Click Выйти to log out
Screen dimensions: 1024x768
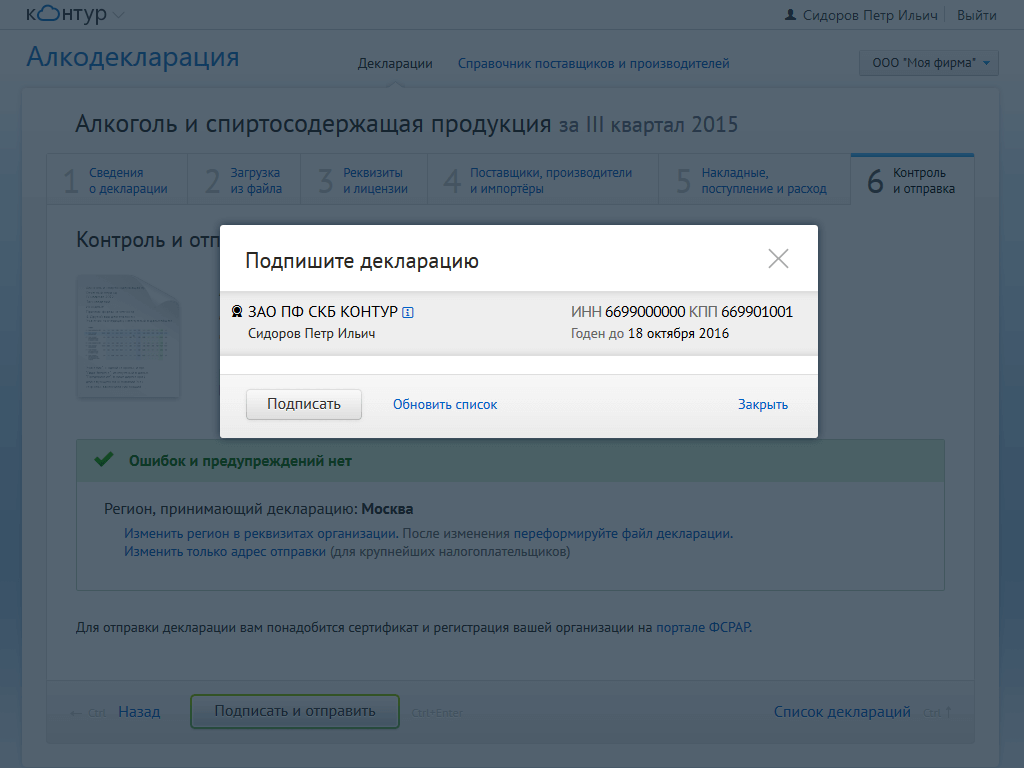point(976,15)
